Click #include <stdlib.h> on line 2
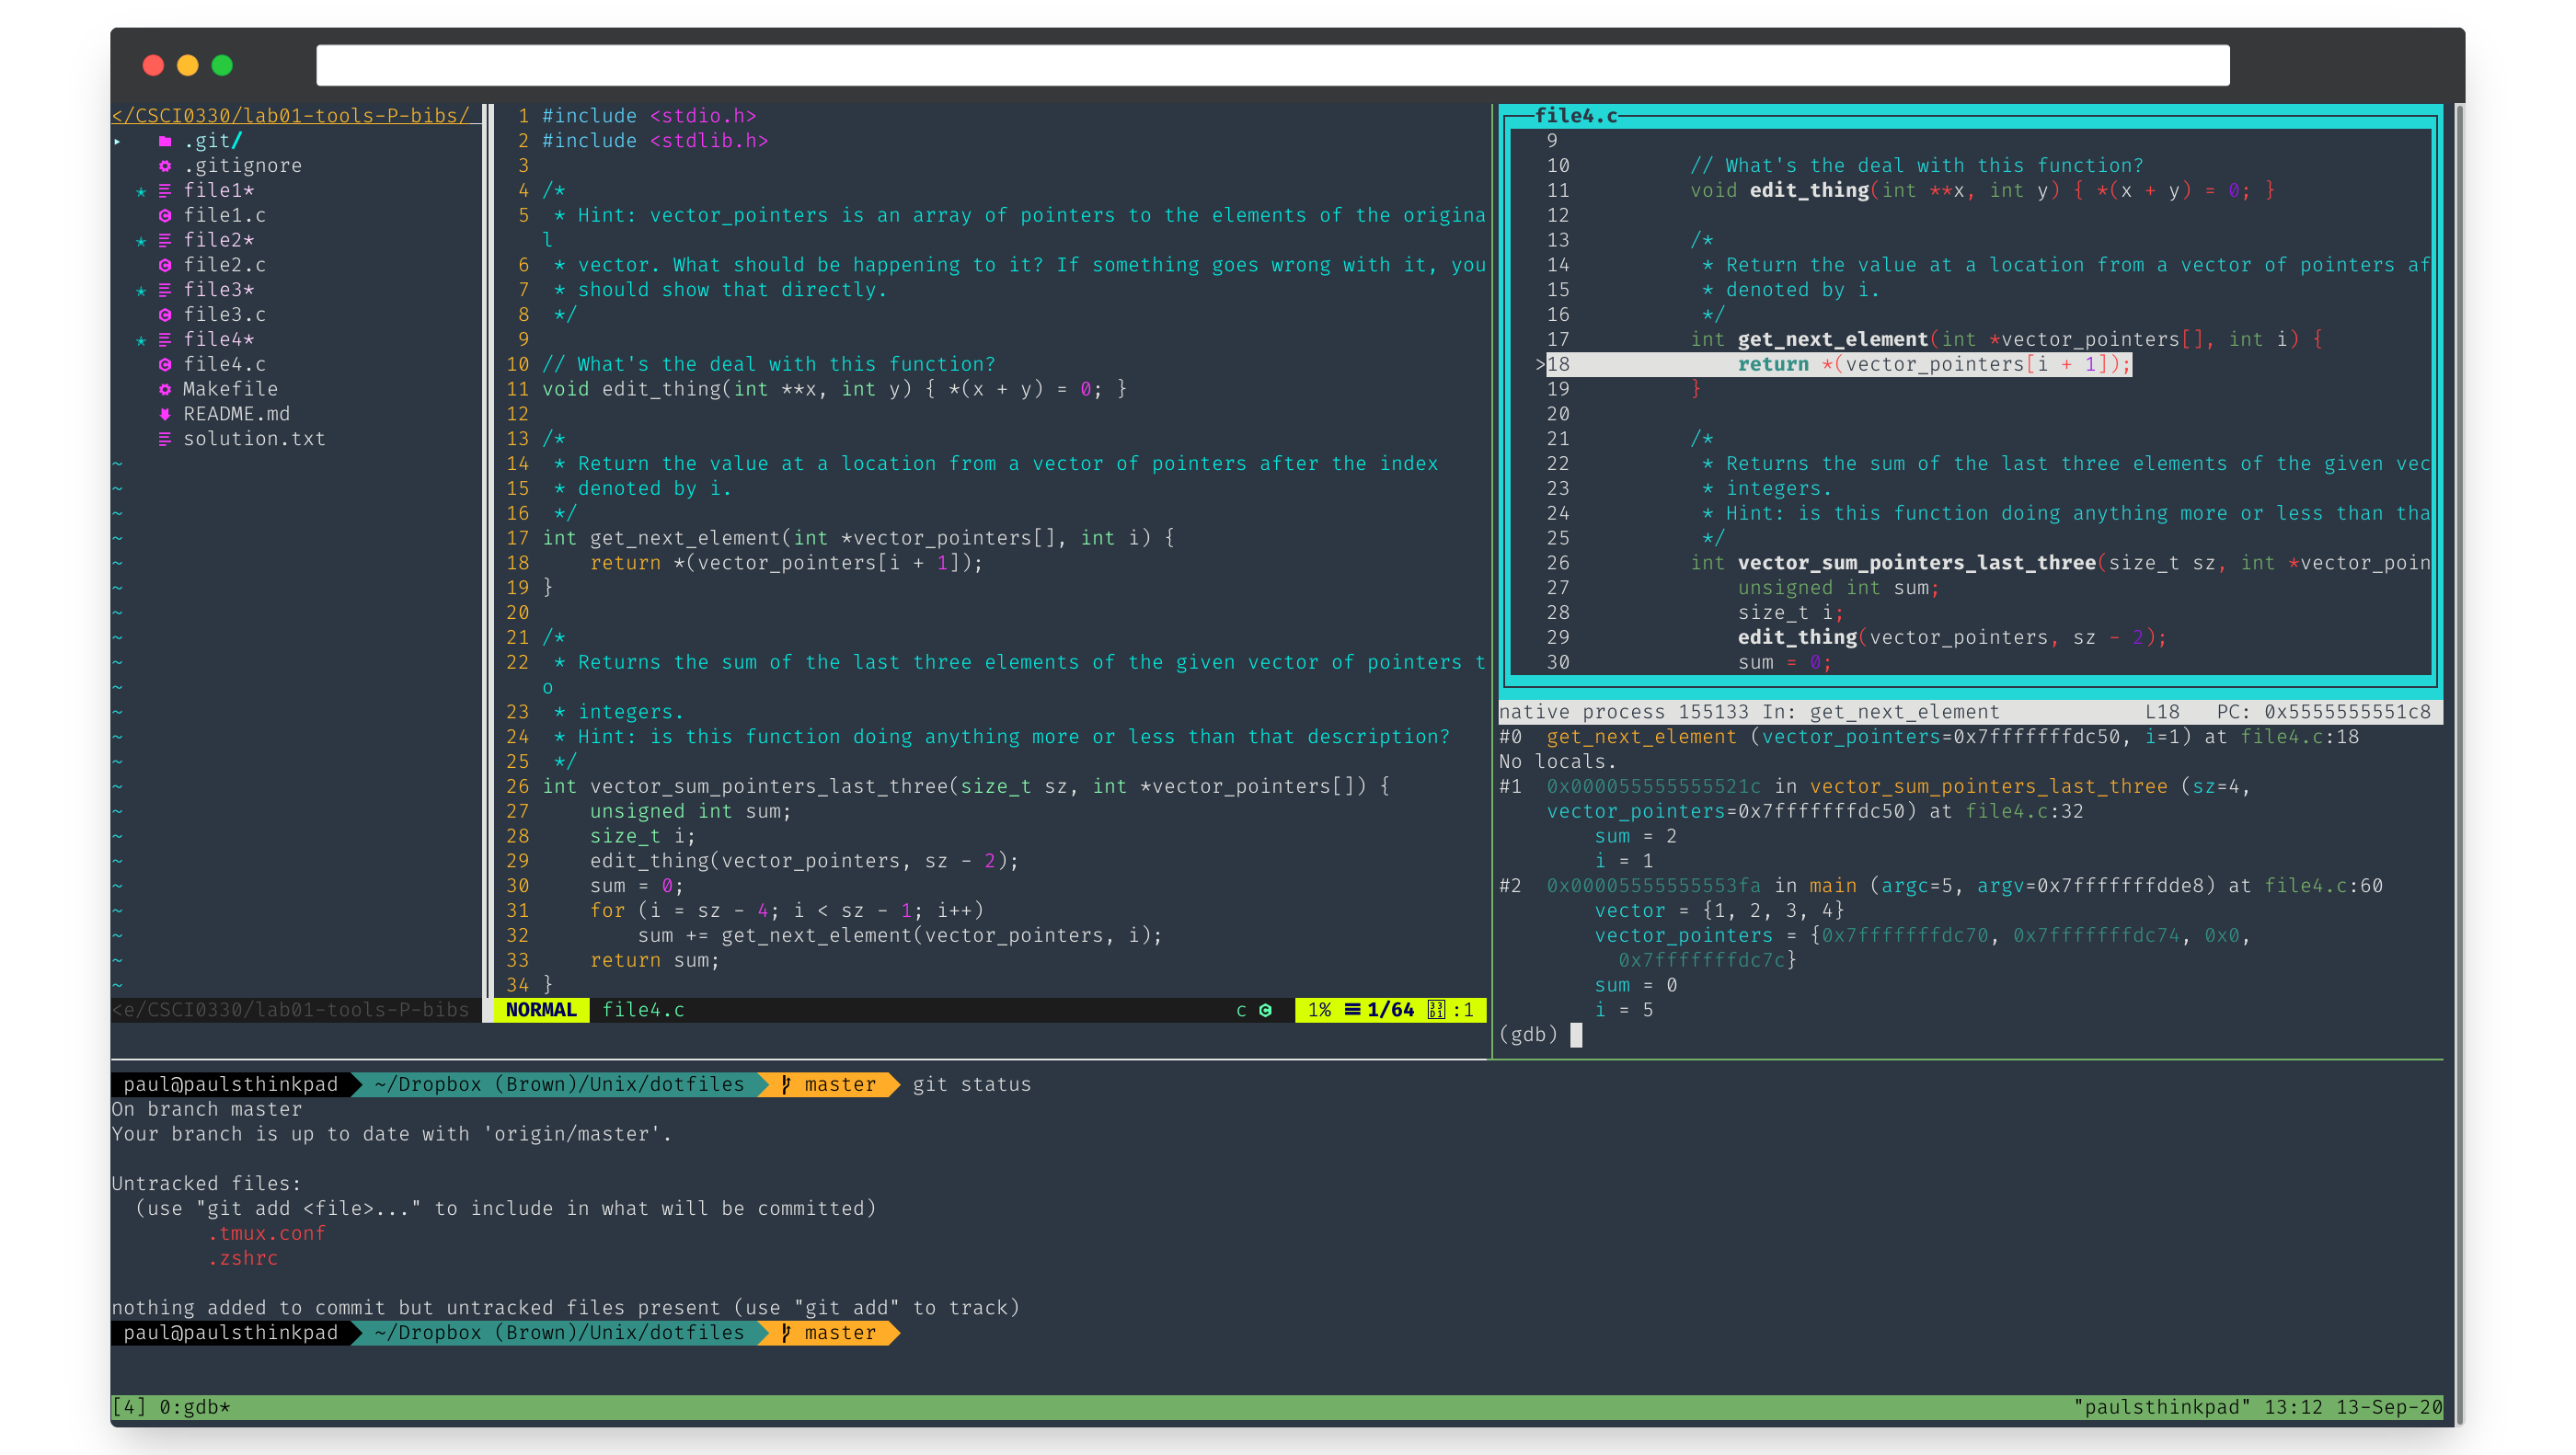2576x1455 pixels. pyautogui.click(x=655, y=141)
